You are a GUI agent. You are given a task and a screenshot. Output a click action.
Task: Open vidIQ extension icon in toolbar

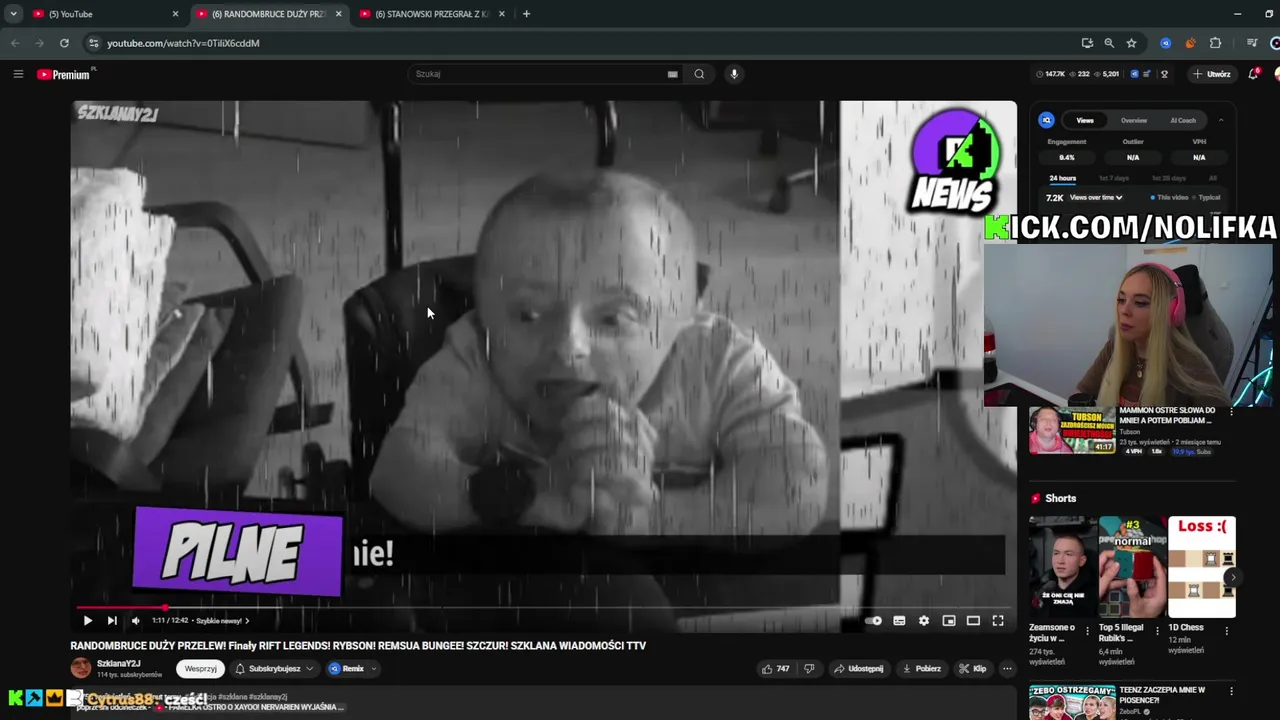1165,43
